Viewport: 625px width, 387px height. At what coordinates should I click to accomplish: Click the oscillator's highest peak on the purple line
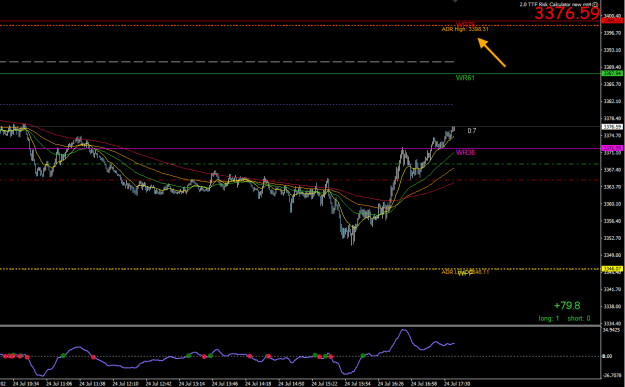point(403,330)
